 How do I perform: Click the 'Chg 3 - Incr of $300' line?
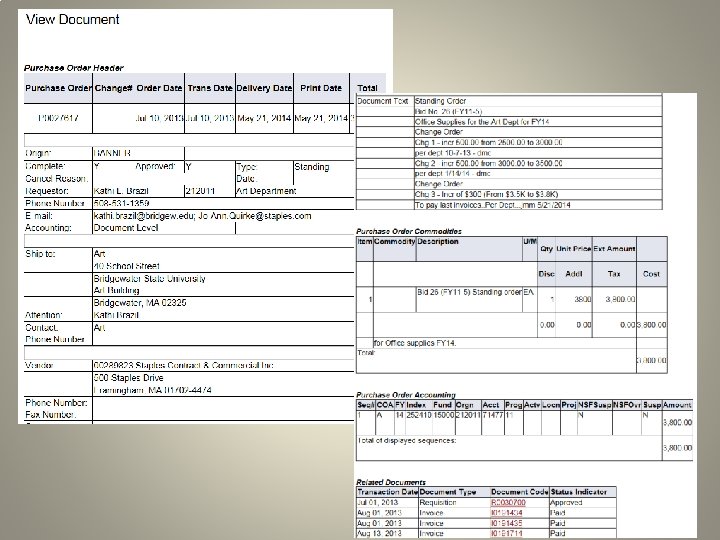487,194
